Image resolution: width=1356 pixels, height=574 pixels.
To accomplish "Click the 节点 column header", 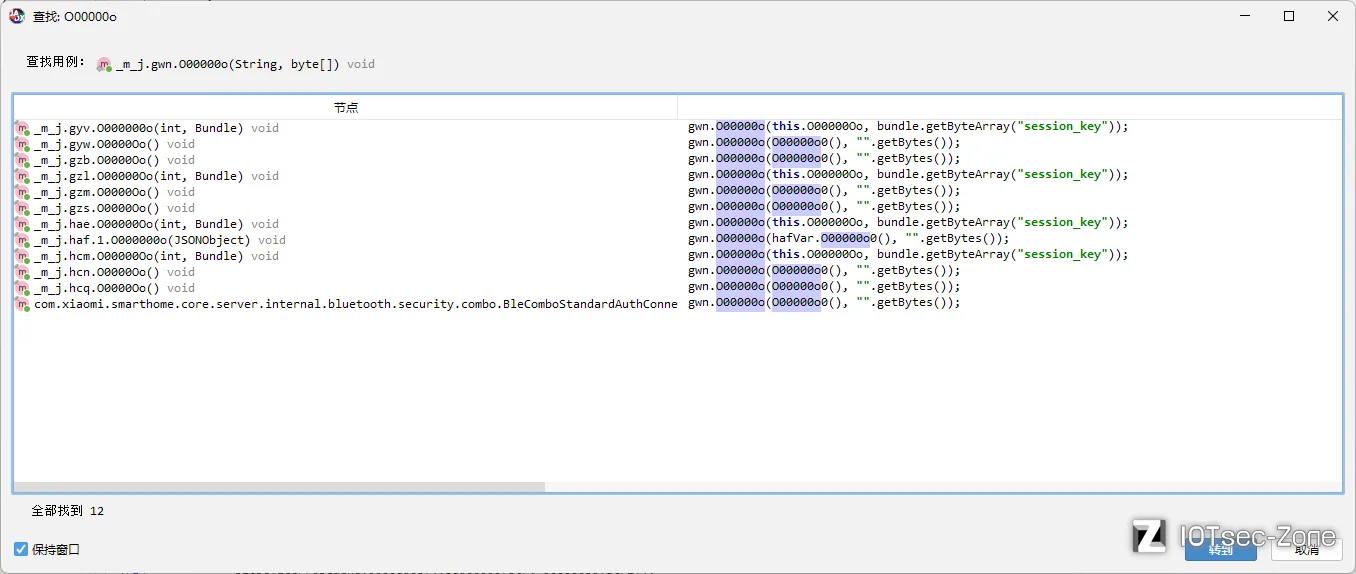I will click(x=346, y=107).
